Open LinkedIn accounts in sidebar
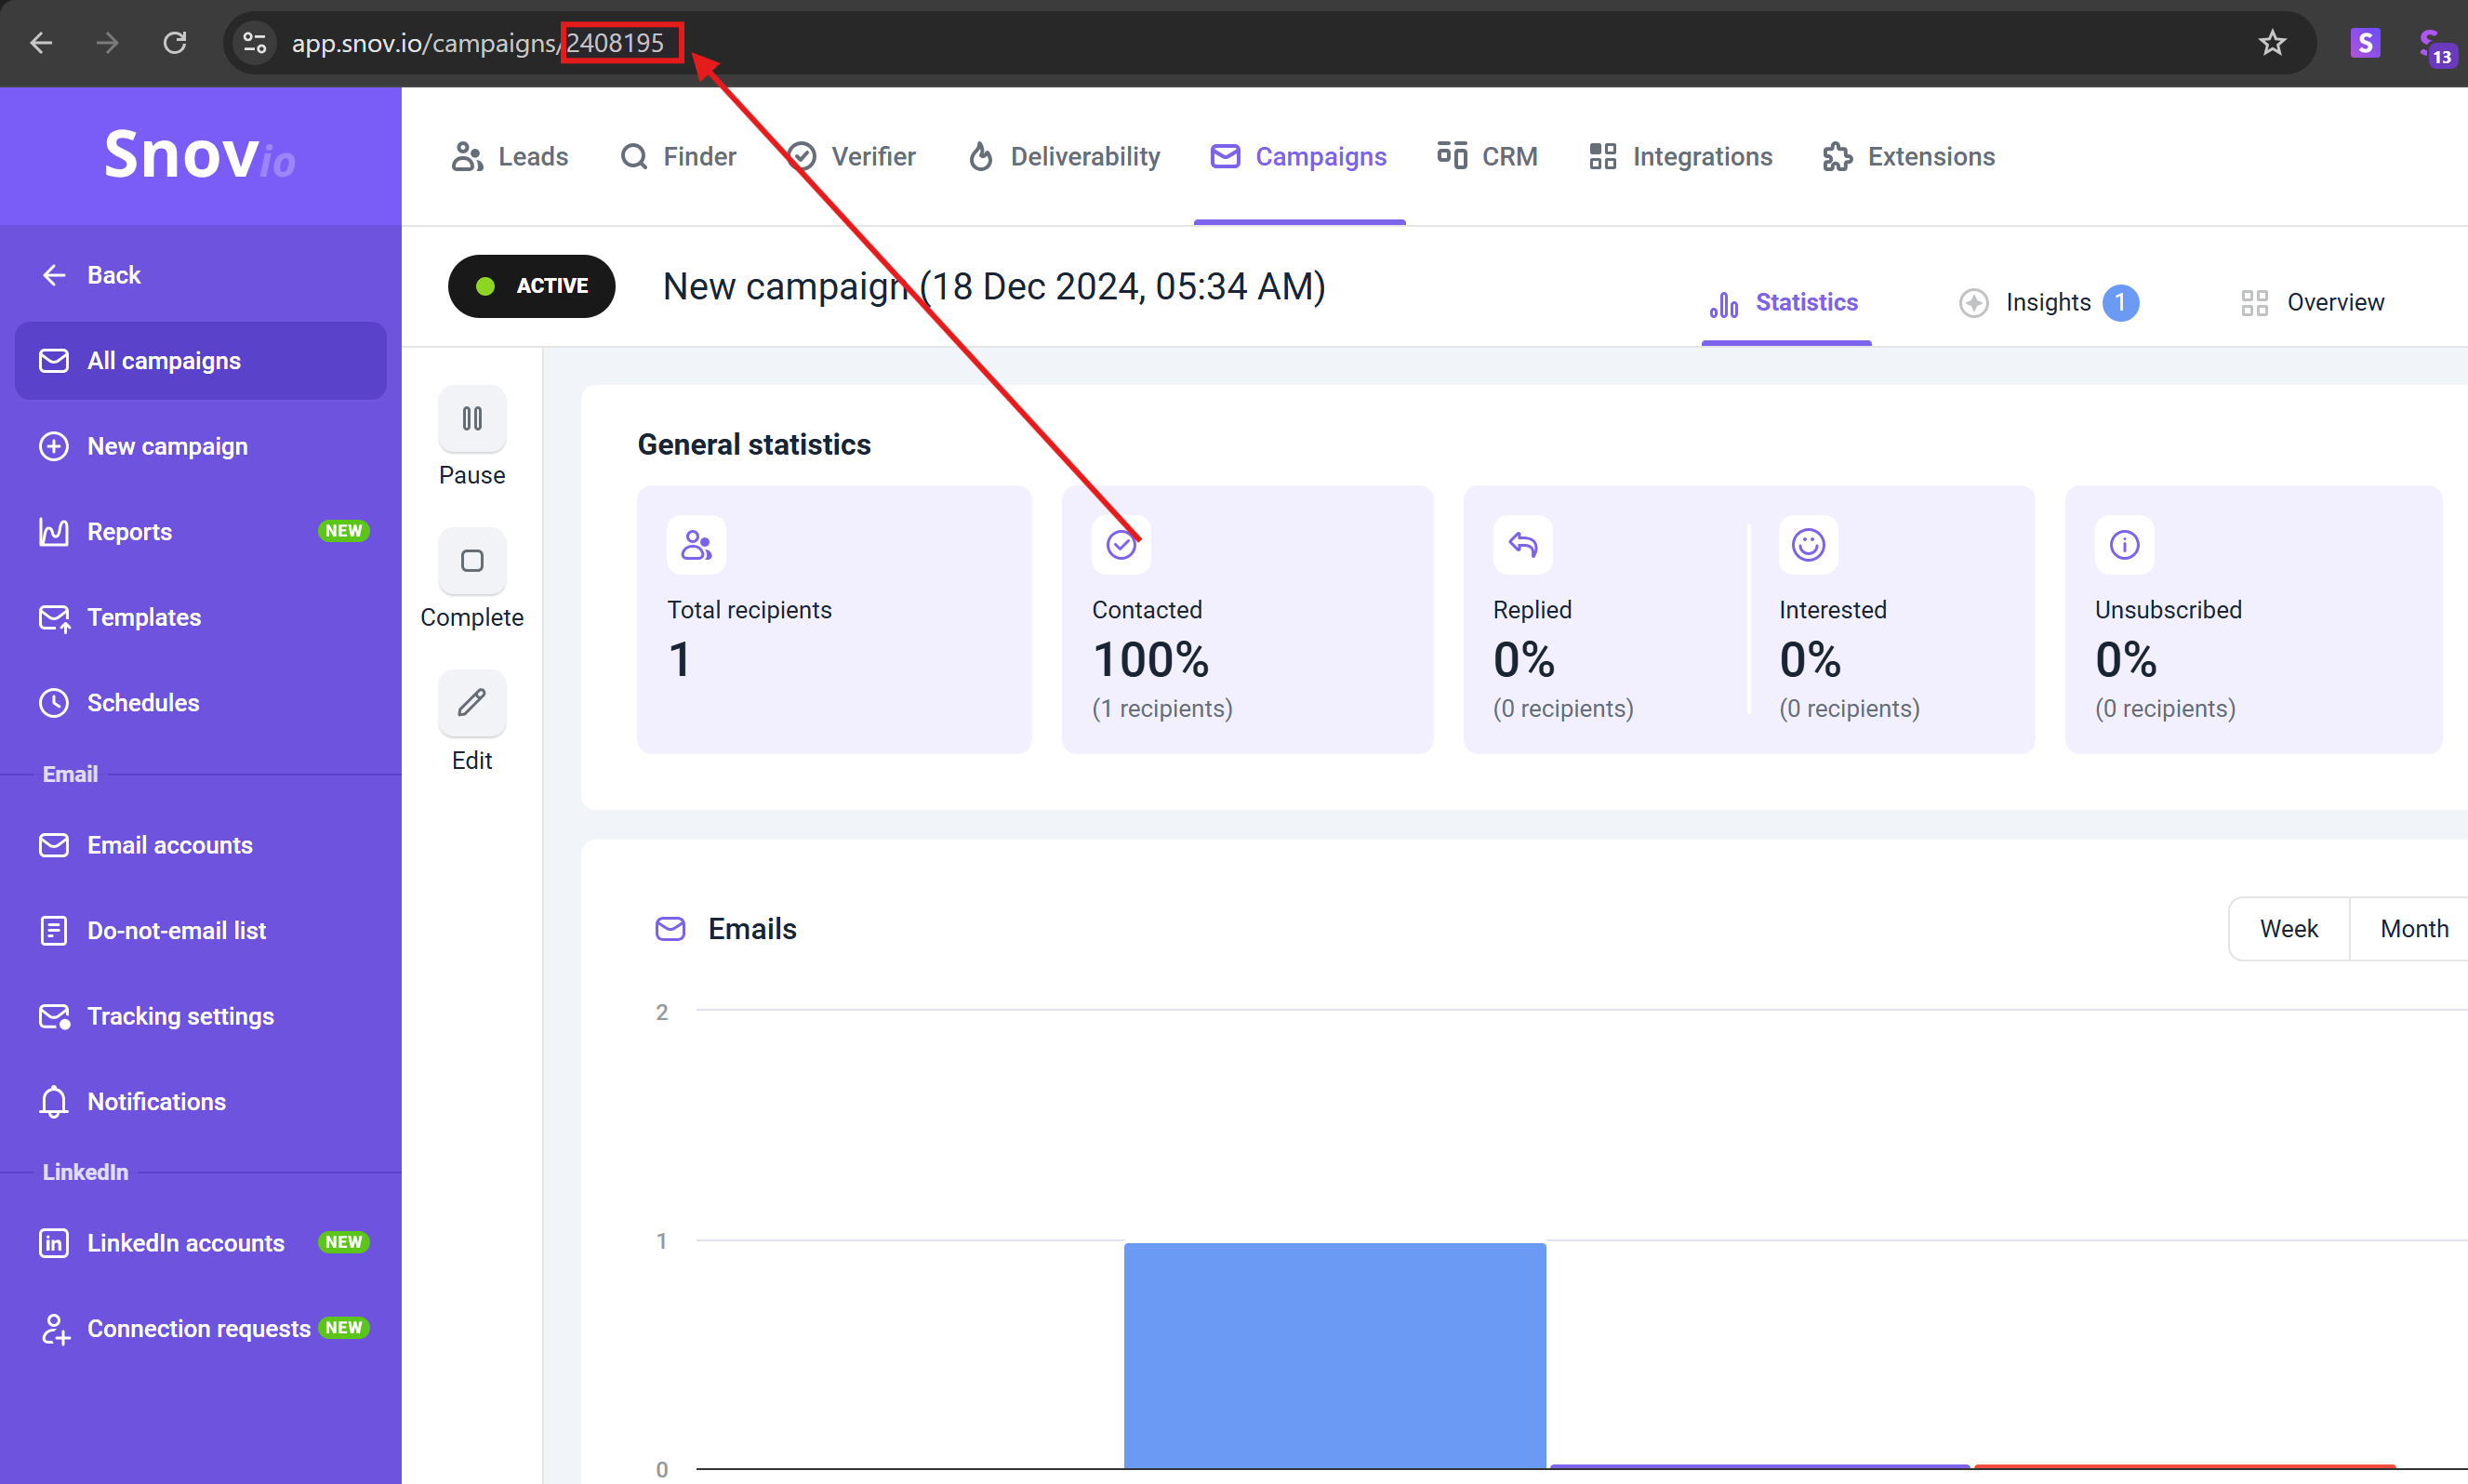This screenshot has height=1484, width=2468. coord(201,1243)
